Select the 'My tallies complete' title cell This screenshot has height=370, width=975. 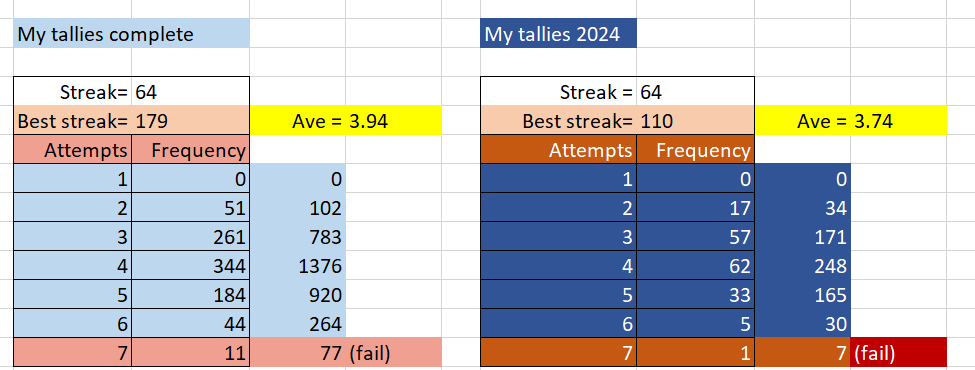(x=131, y=34)
